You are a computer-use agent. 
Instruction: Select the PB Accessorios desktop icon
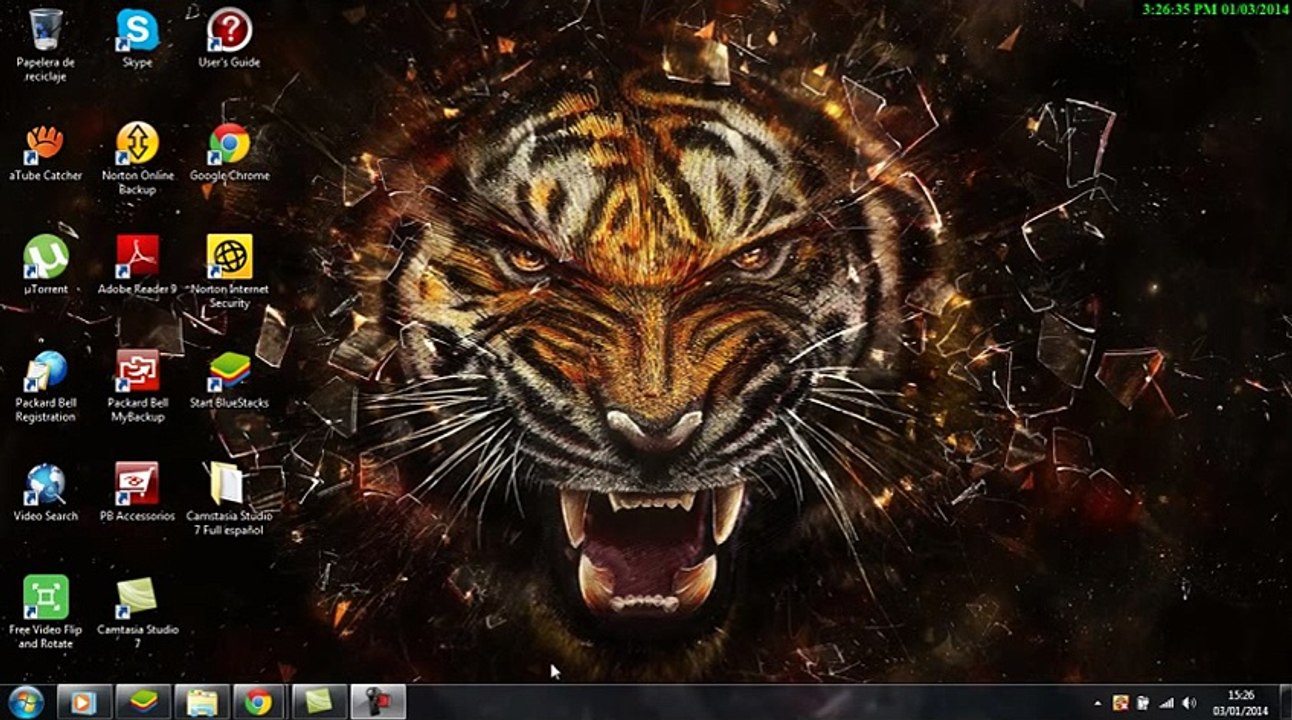click(137, 493)
